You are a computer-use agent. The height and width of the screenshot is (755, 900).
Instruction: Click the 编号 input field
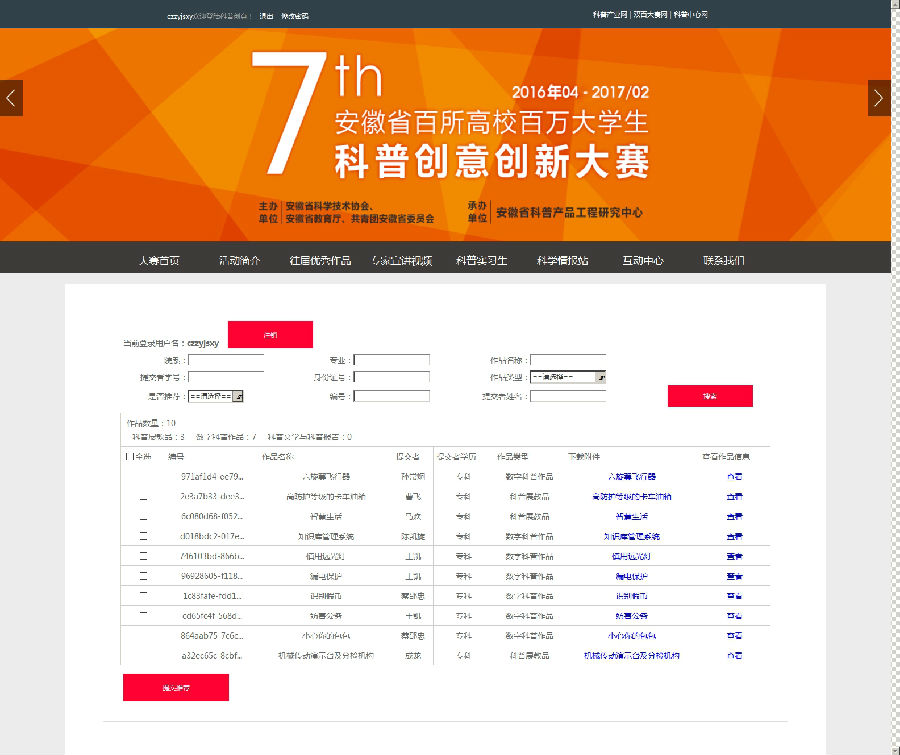[x=391, y=396]
